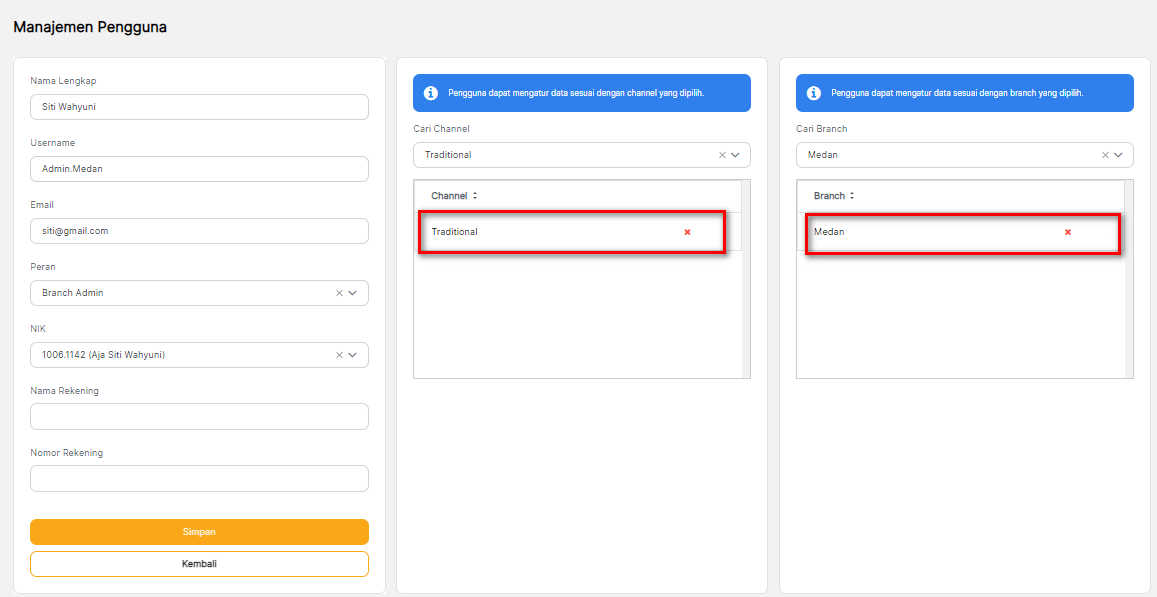The height and width of the screenshot is (597, 1157).
Task: Clear the Cari Channel selection
Action: [722, 155]
